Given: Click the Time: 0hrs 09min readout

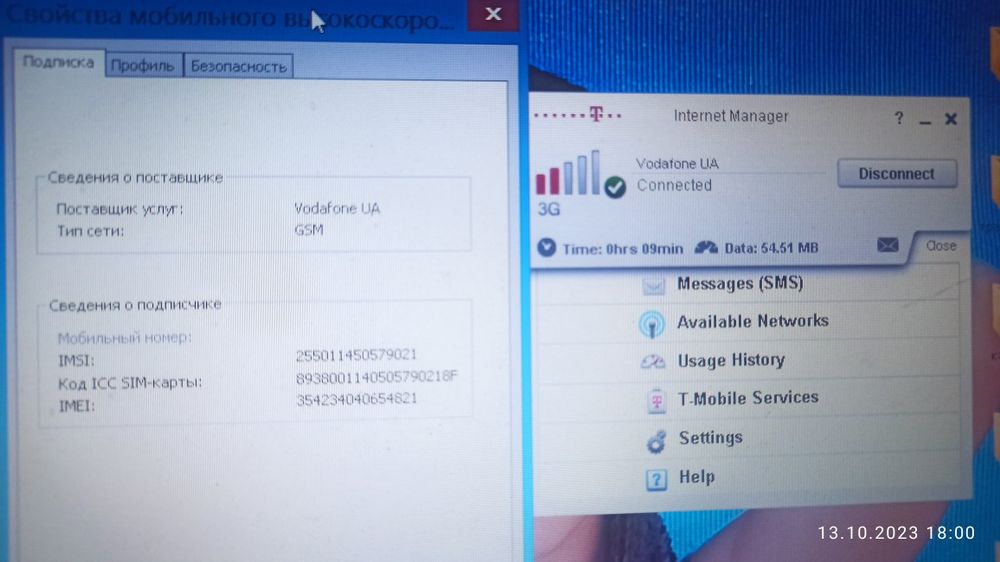Looking at the screenshot, I should tap(622, 249).
